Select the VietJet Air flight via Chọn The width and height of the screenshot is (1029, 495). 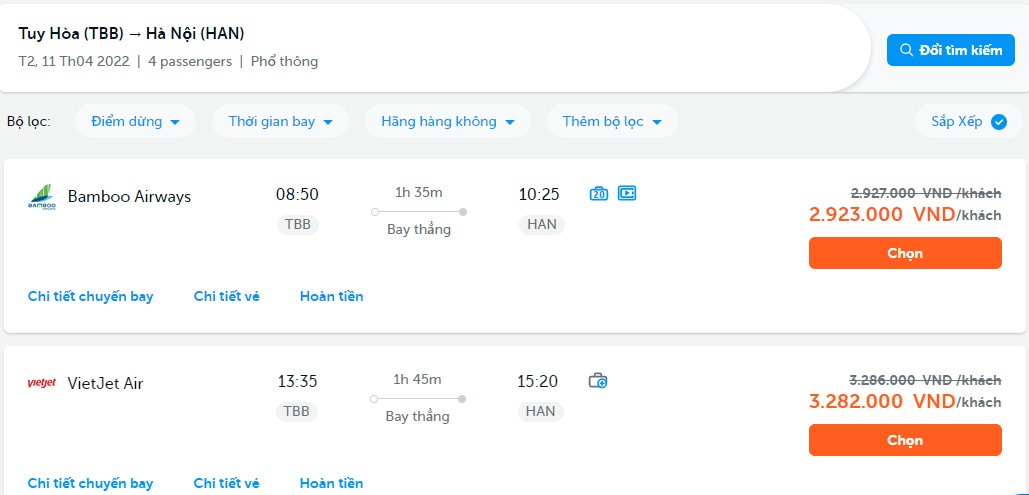(x=904, y=440)
